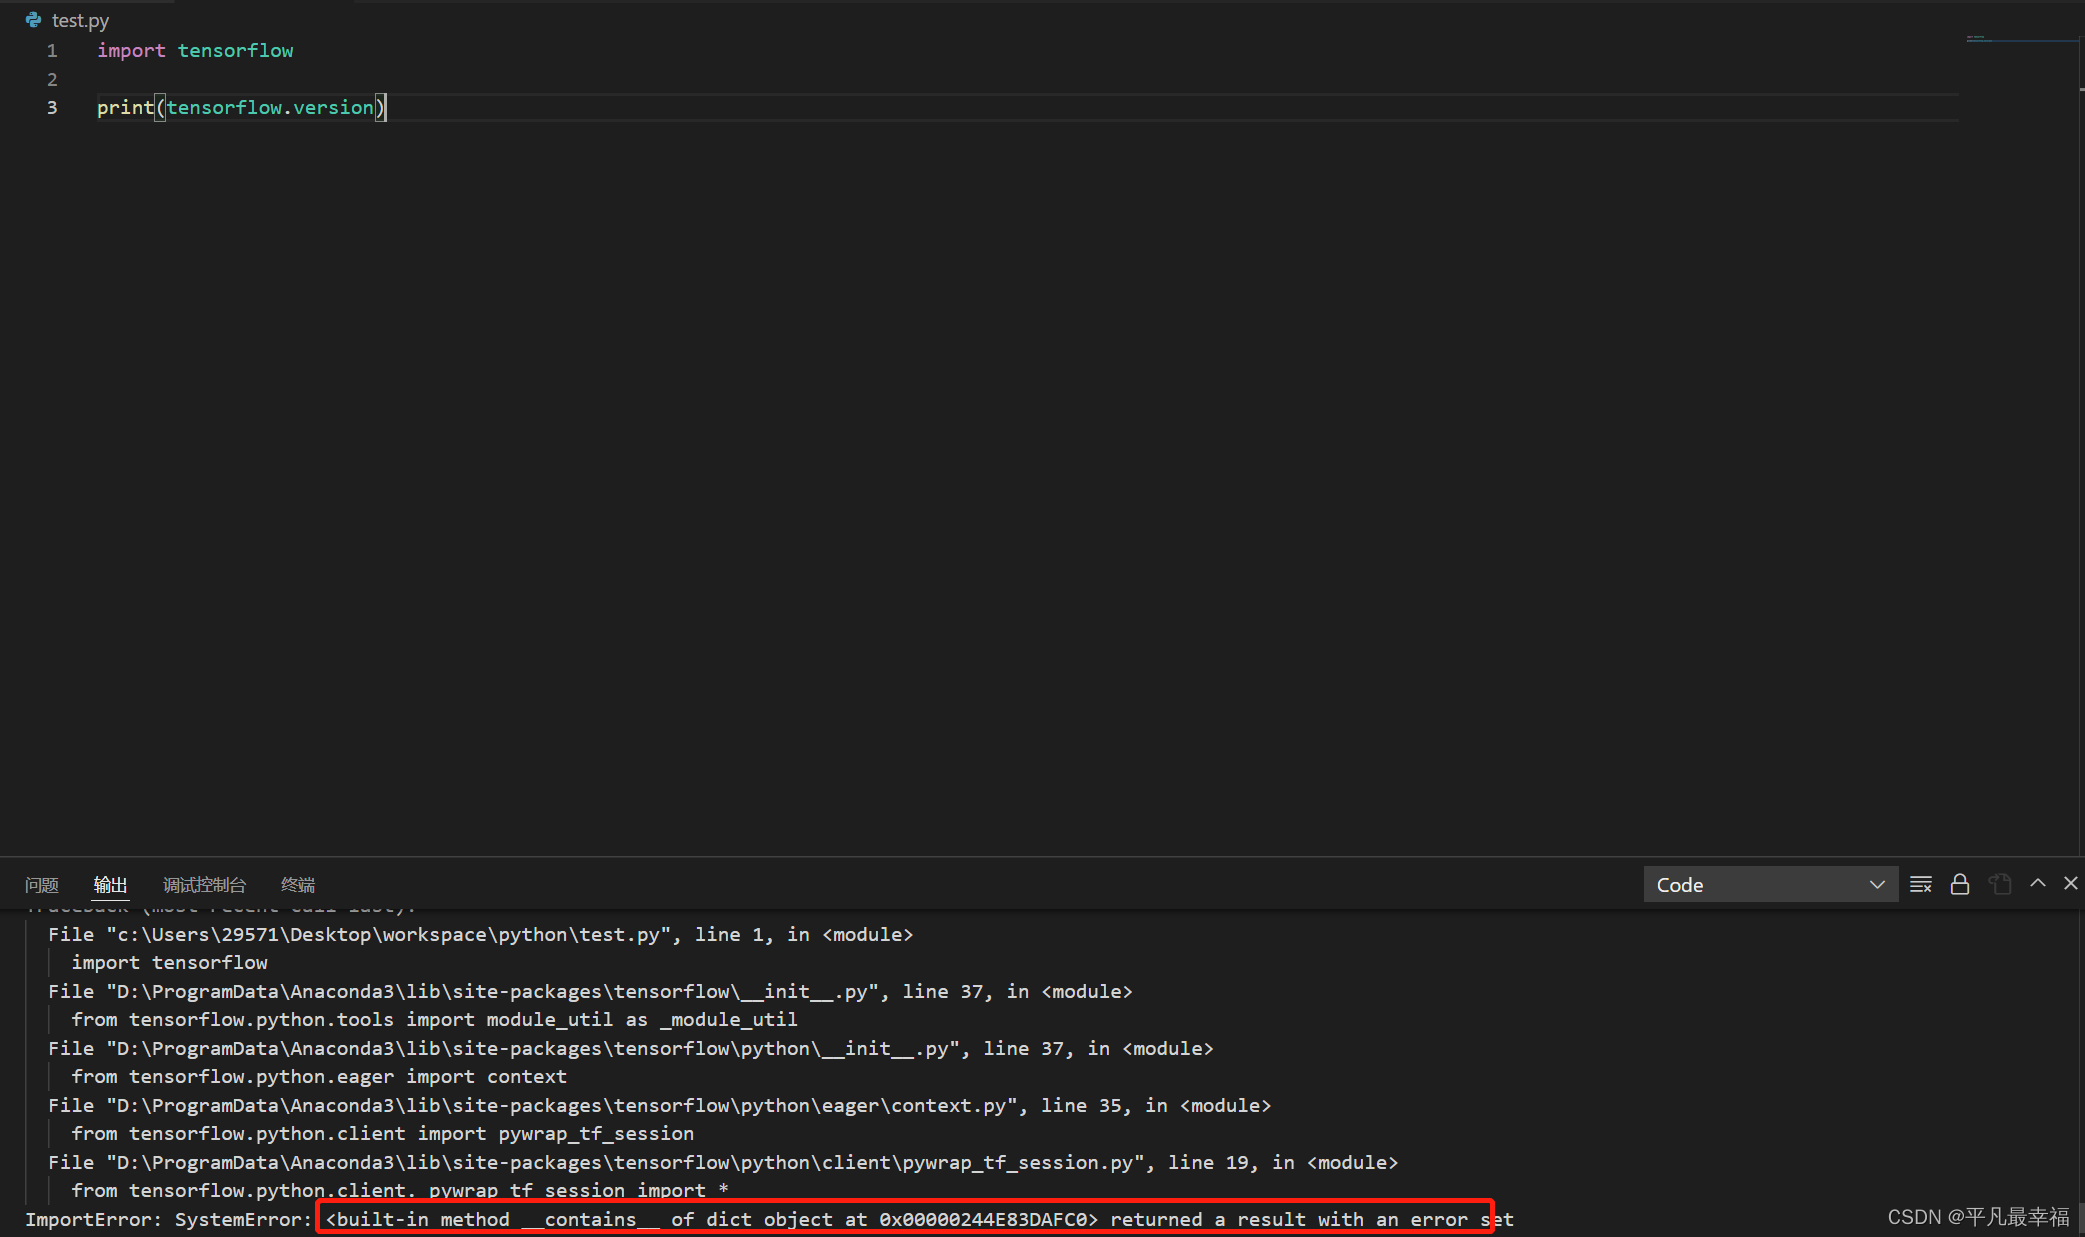
Task: Open the Code output channel dropdown
Action: coord(1770,884)
